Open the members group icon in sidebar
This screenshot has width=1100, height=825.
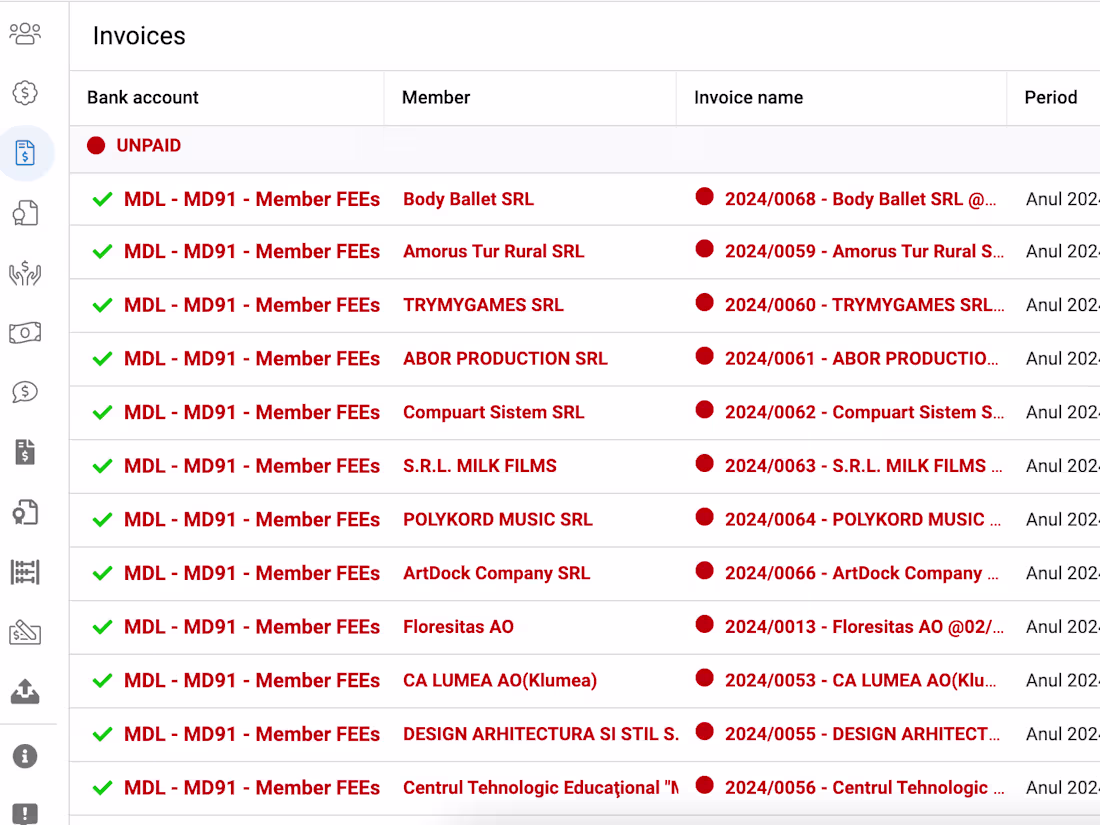point(25,34)
